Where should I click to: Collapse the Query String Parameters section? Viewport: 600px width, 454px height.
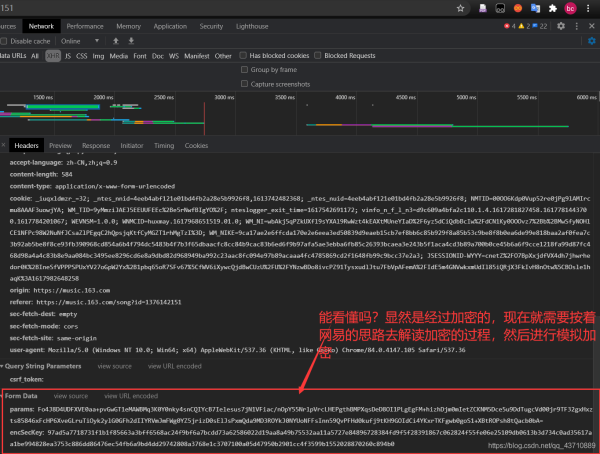click(x=5, y=366)
